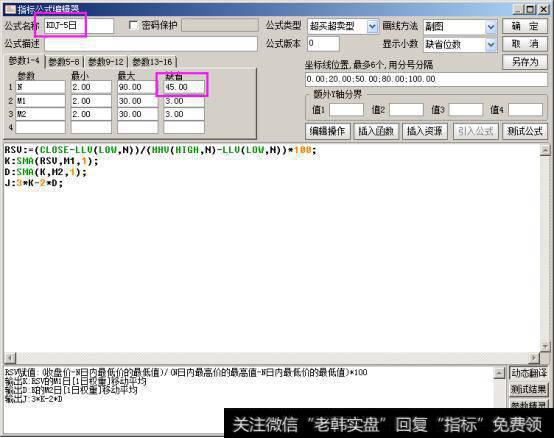554x438 pixels.
Task: Click the code line J:3*K-2*D;
Action: [34, 183]
